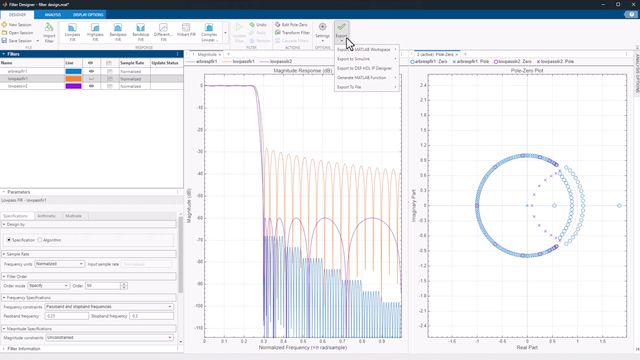640x360 pixels.
Task: Select the Bandpass FIR response icon
Action: pyautogui.click(x=118, y=28)
